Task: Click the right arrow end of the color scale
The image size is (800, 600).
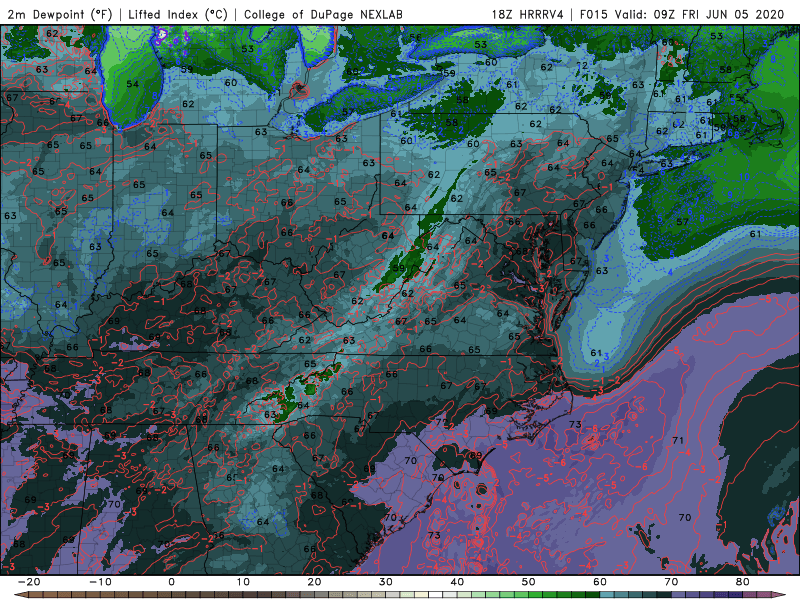Action: 781,595
